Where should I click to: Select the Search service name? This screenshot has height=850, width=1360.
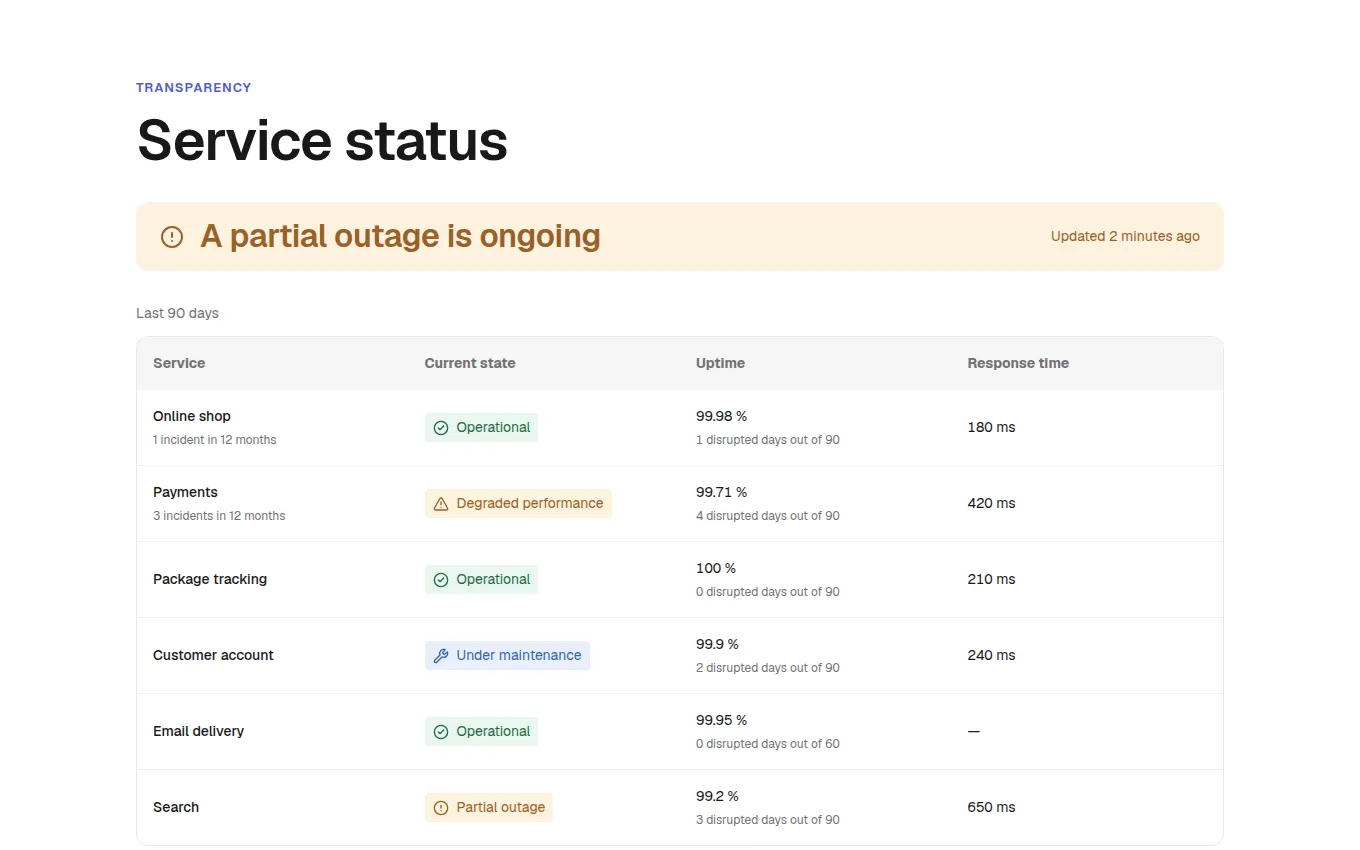pyautogui.click(x=176, y=807)
